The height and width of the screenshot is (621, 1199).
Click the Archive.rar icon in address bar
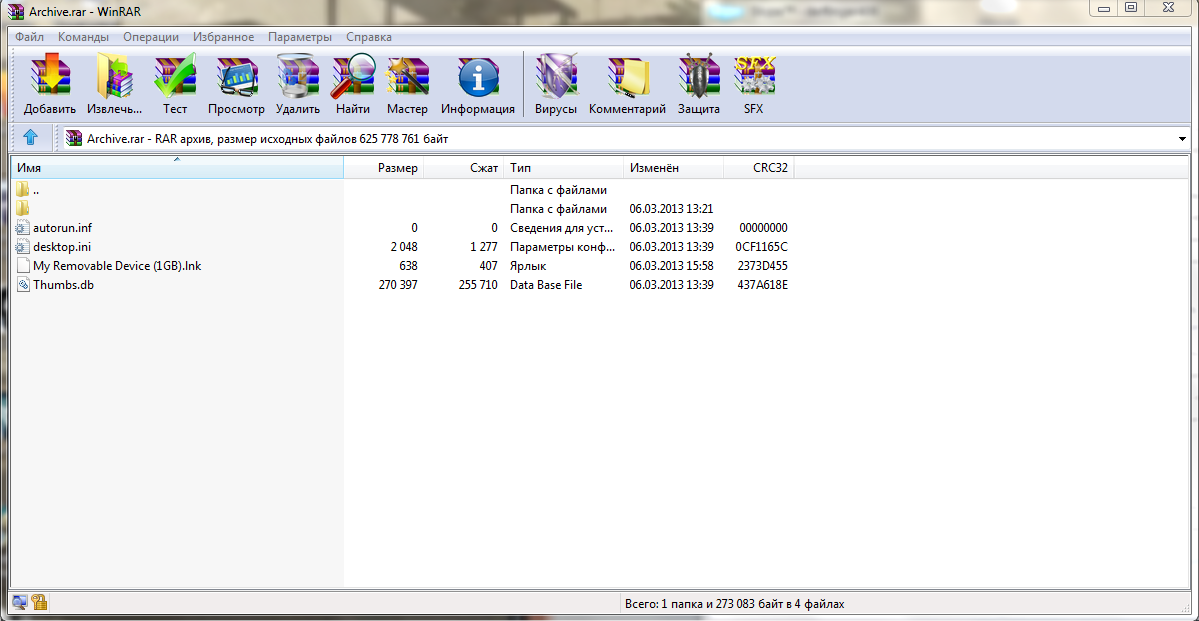[x=74, y=138]
